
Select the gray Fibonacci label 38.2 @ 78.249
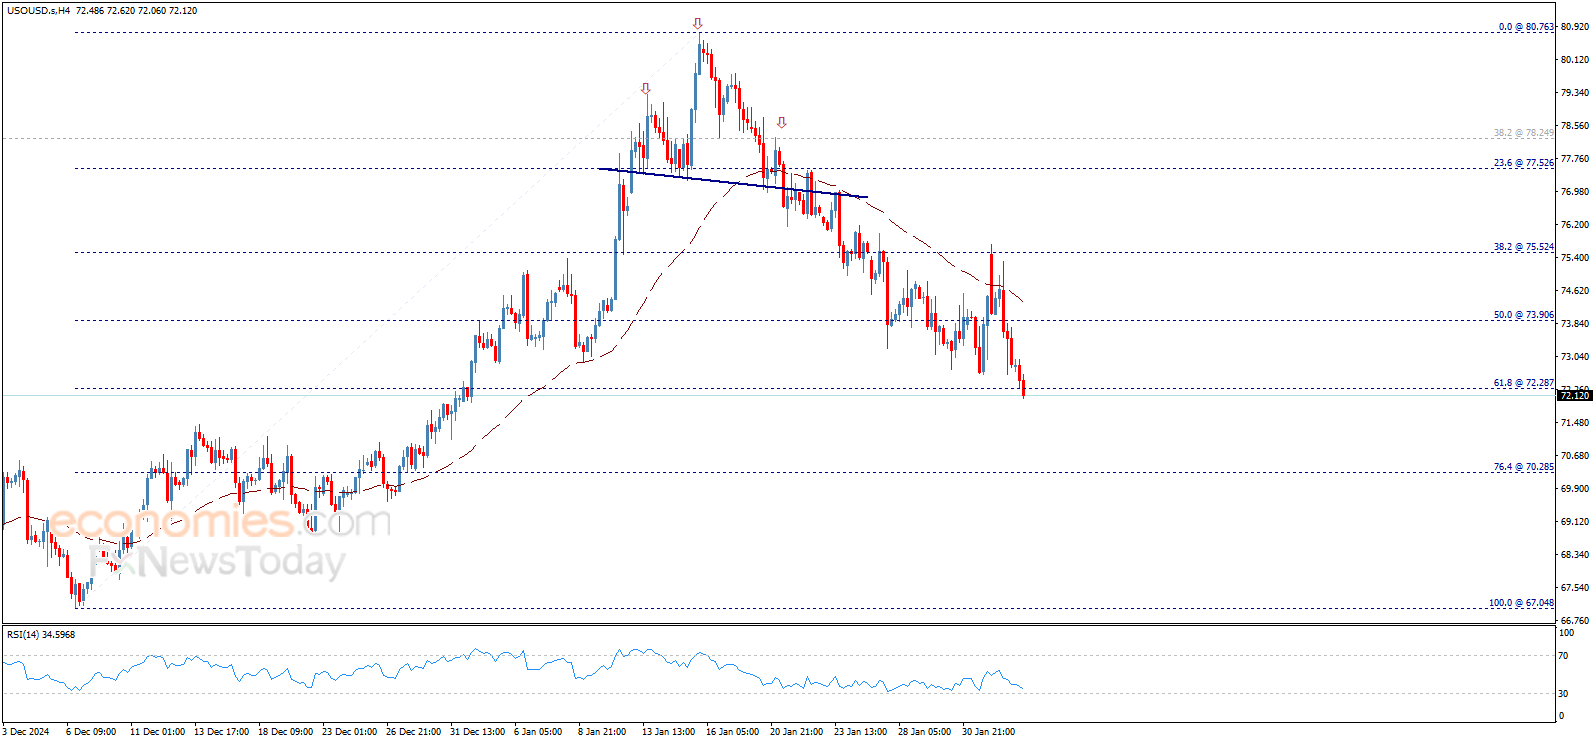pos(1524,133)
